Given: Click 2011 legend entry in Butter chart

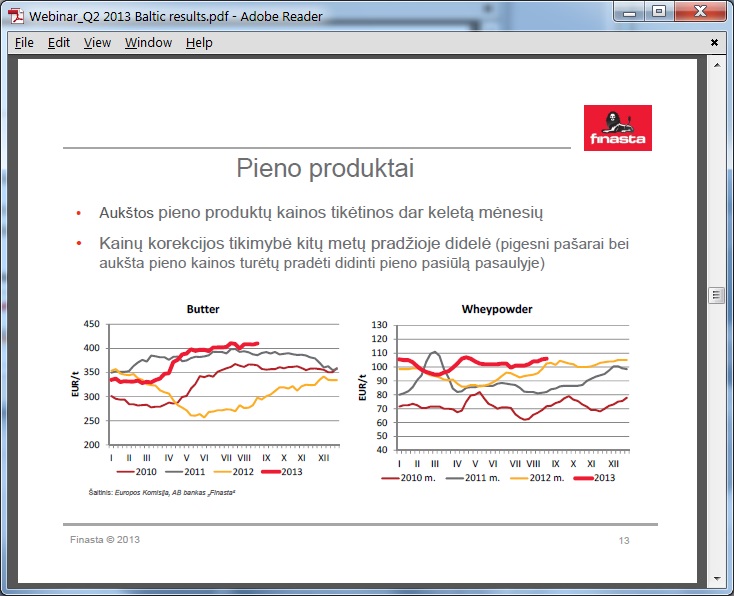Looking at the screenshot, I should click(185, 471).
